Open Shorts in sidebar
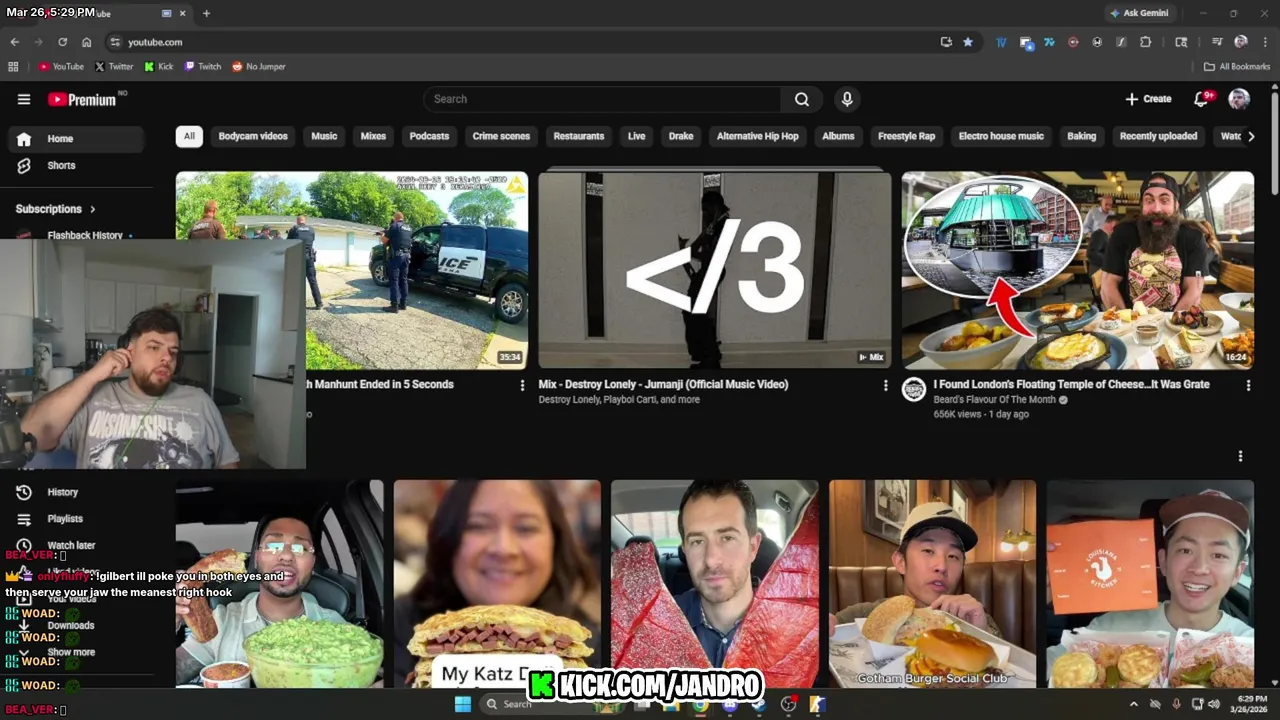Image resolution: width=1280 pixels, height=720 pixels. [76, 166]
